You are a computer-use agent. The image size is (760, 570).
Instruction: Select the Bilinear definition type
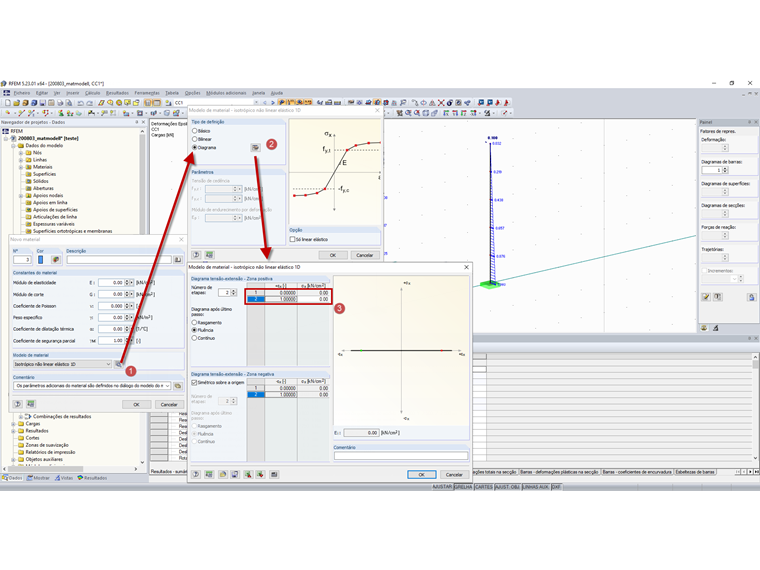tap(195, 139)
